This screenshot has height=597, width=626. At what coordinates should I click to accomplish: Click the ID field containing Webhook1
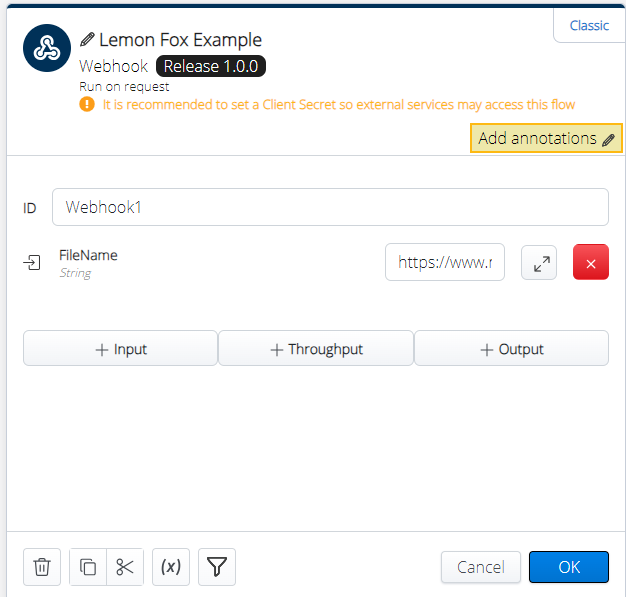[330, 207]
